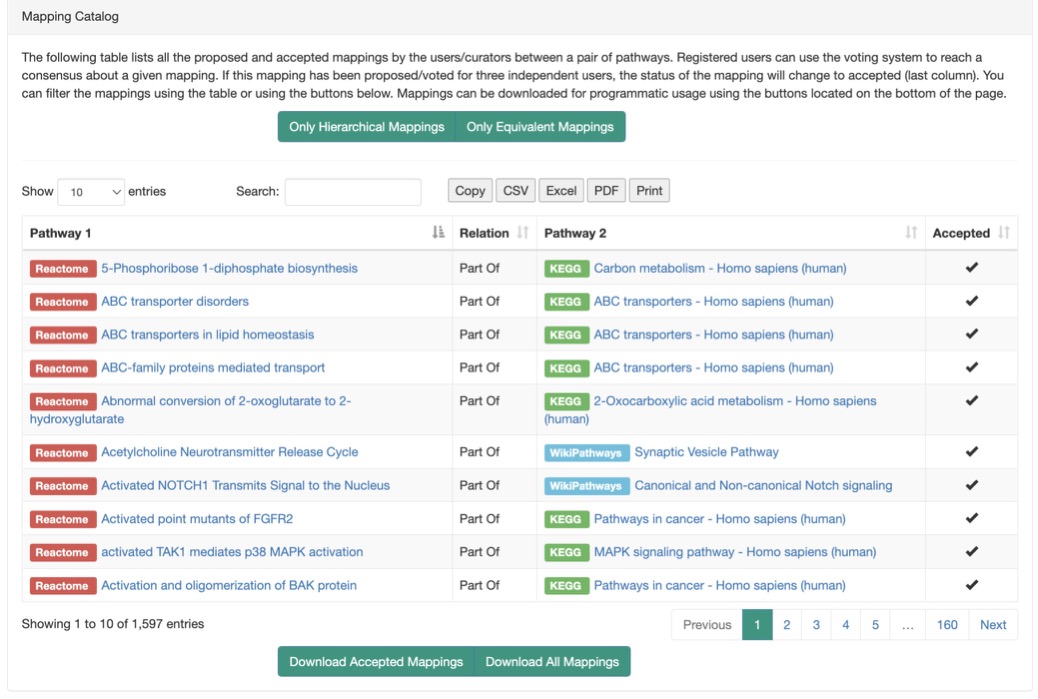Sort the Accepted column arrows
The width and height of the screenshot is (1038, 699).
coord(1004,232)
